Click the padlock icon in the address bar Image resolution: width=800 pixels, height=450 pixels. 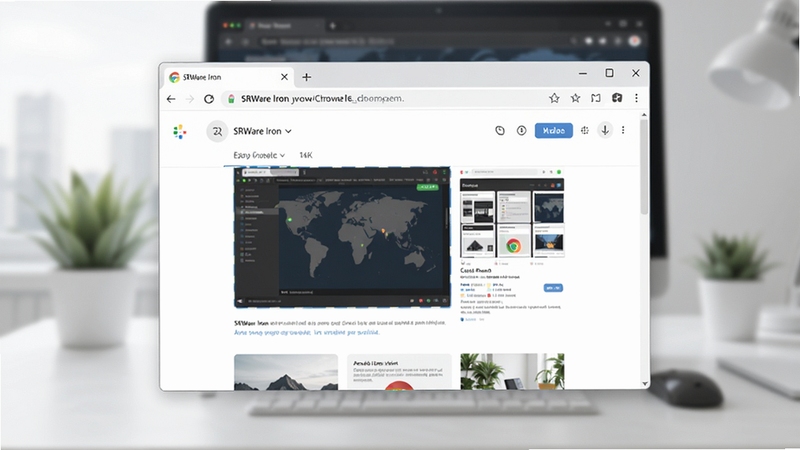pos(231,99)
